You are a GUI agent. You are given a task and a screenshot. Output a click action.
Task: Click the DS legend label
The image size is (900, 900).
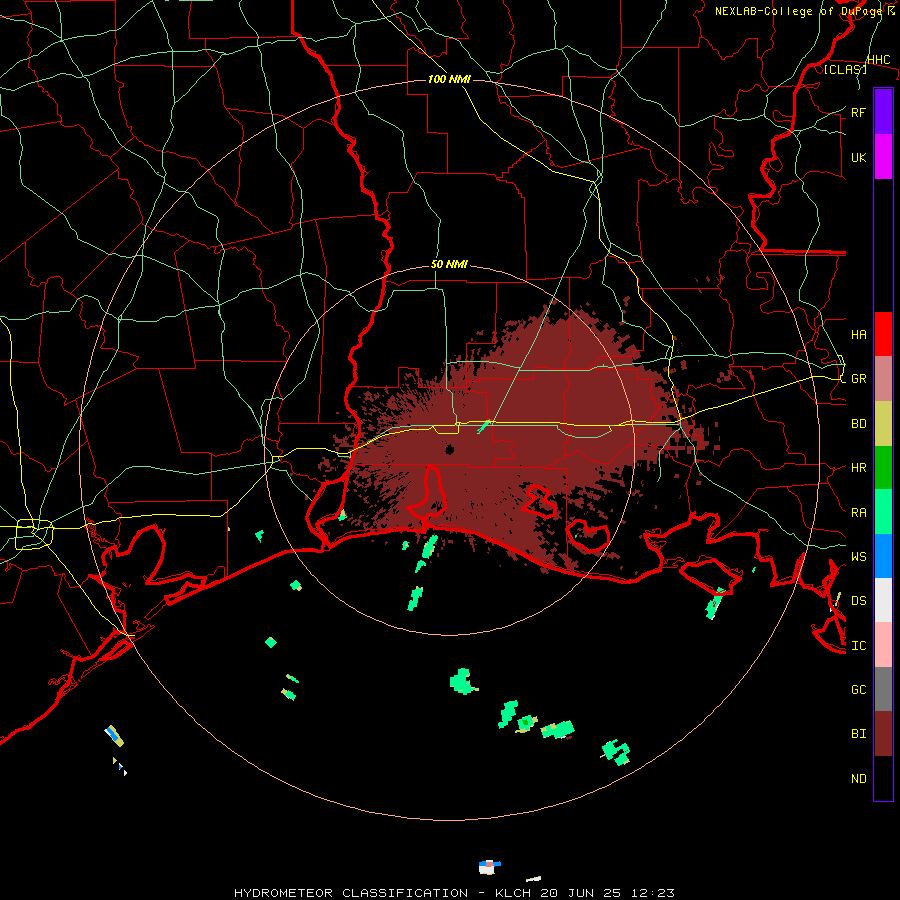pyautogui.click(x=859, y=600)
